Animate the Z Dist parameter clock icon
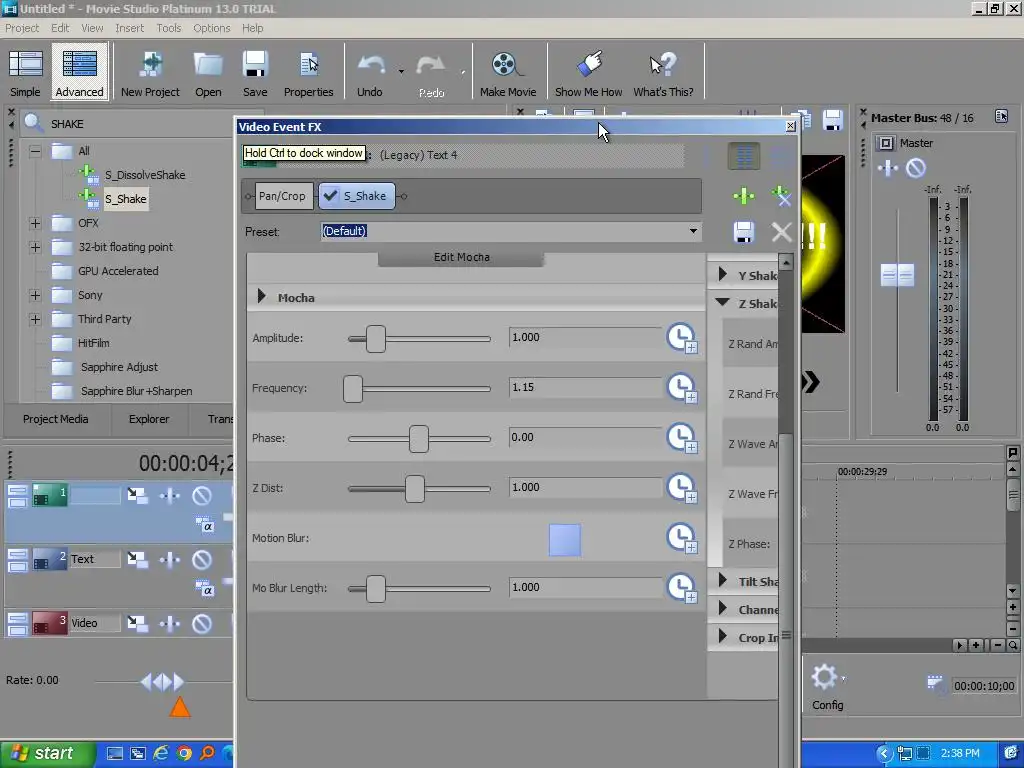The width and height of the screenshot is (1024, 768). 682,488
